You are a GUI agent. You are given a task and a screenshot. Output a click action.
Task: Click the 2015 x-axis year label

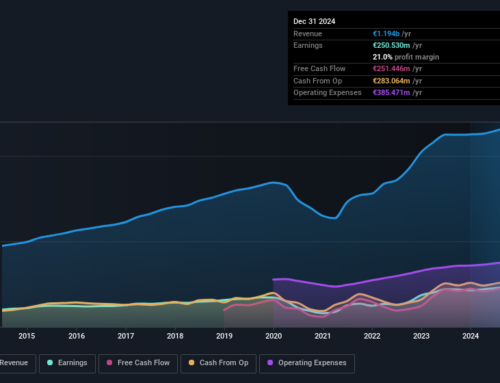point(27,336)
